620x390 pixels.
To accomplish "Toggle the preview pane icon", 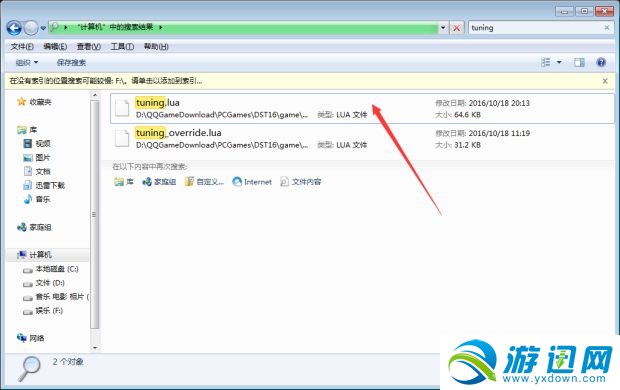I will pyautogui.click(x=579, y=62).
